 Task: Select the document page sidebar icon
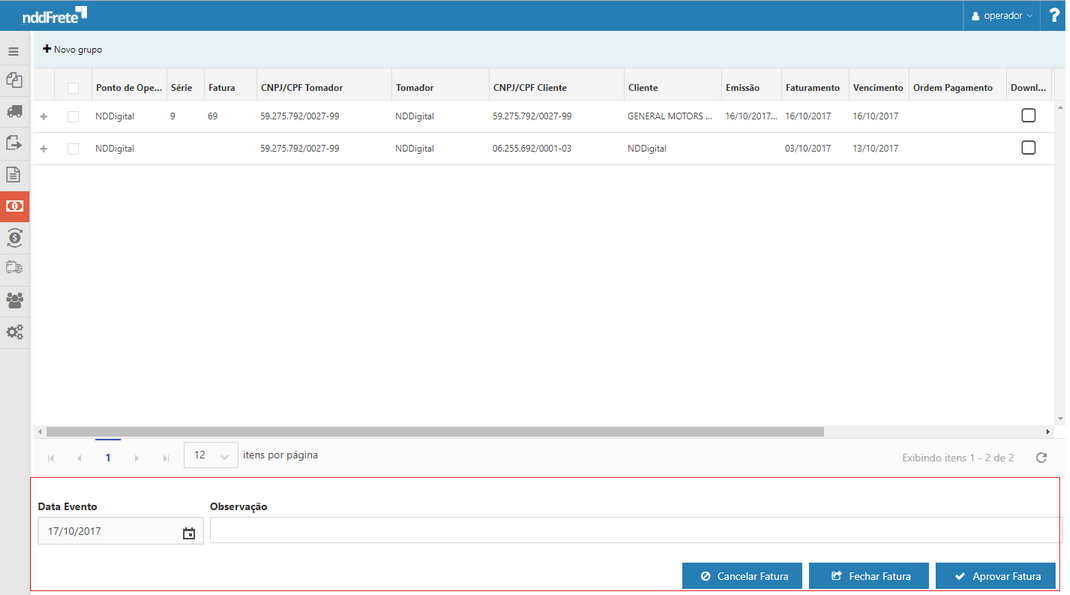pyautogui.click(x=14, y=175)
